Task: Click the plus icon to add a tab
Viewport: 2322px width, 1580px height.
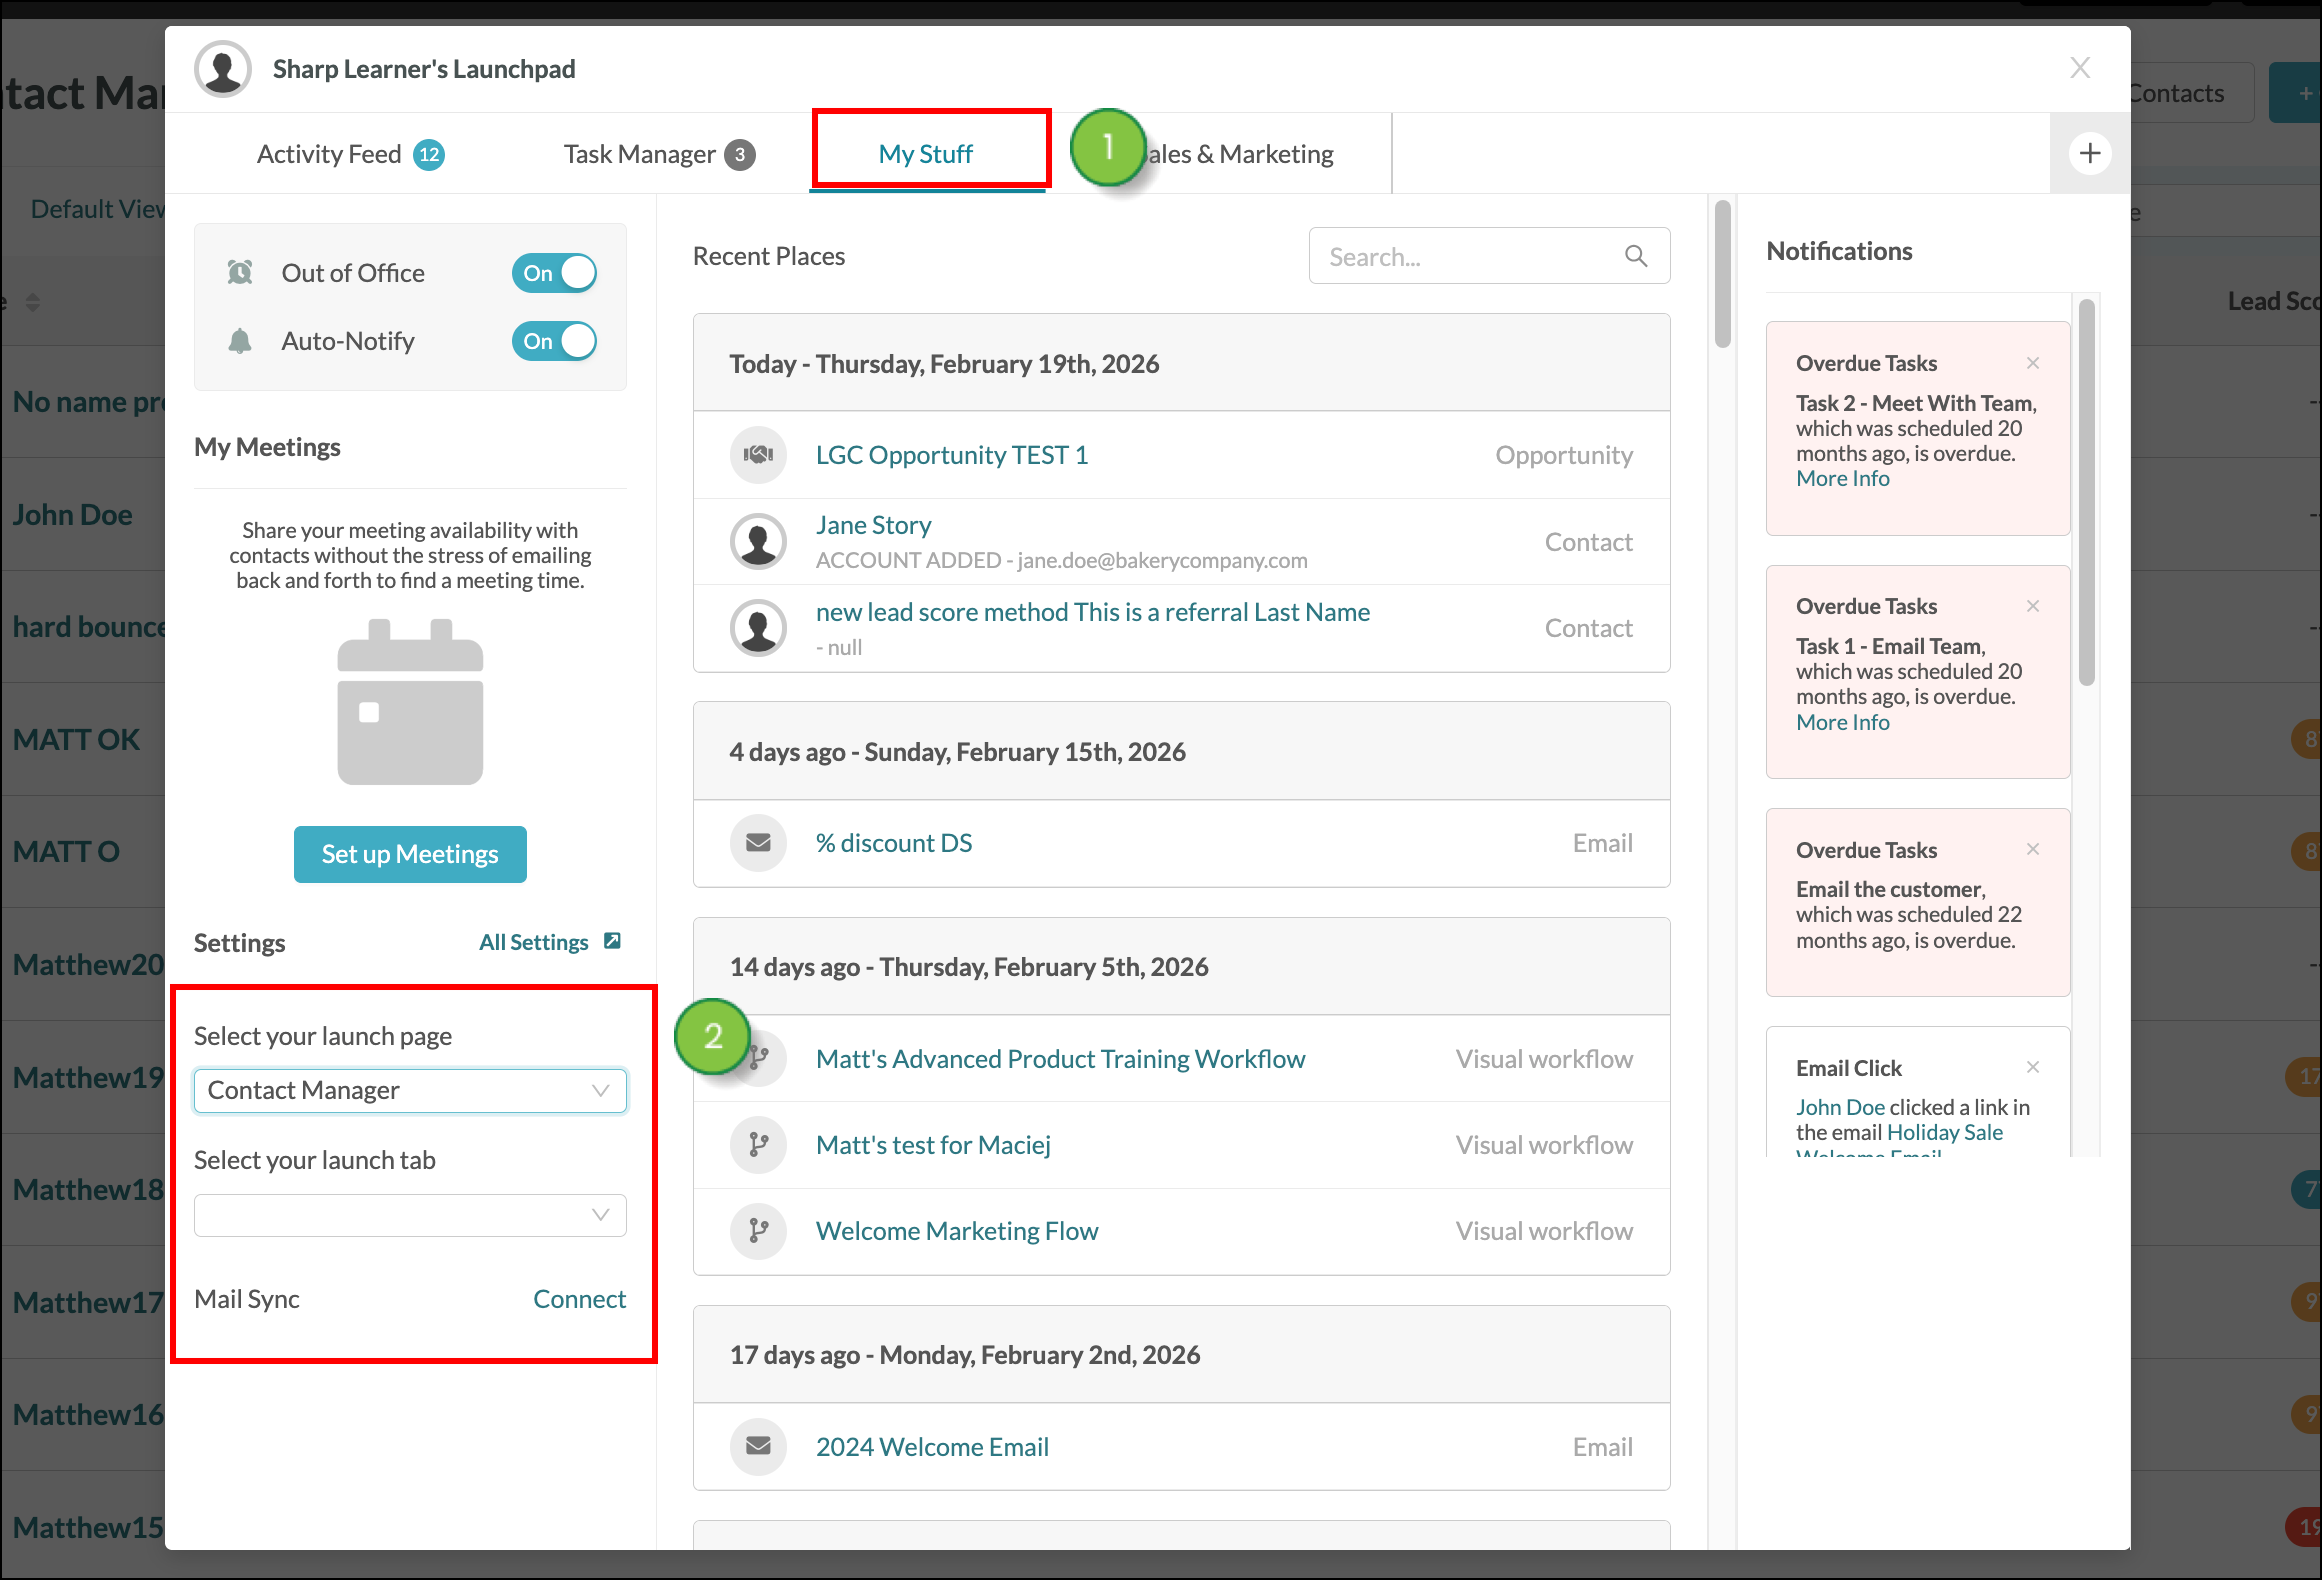Action: point(2089,153)
